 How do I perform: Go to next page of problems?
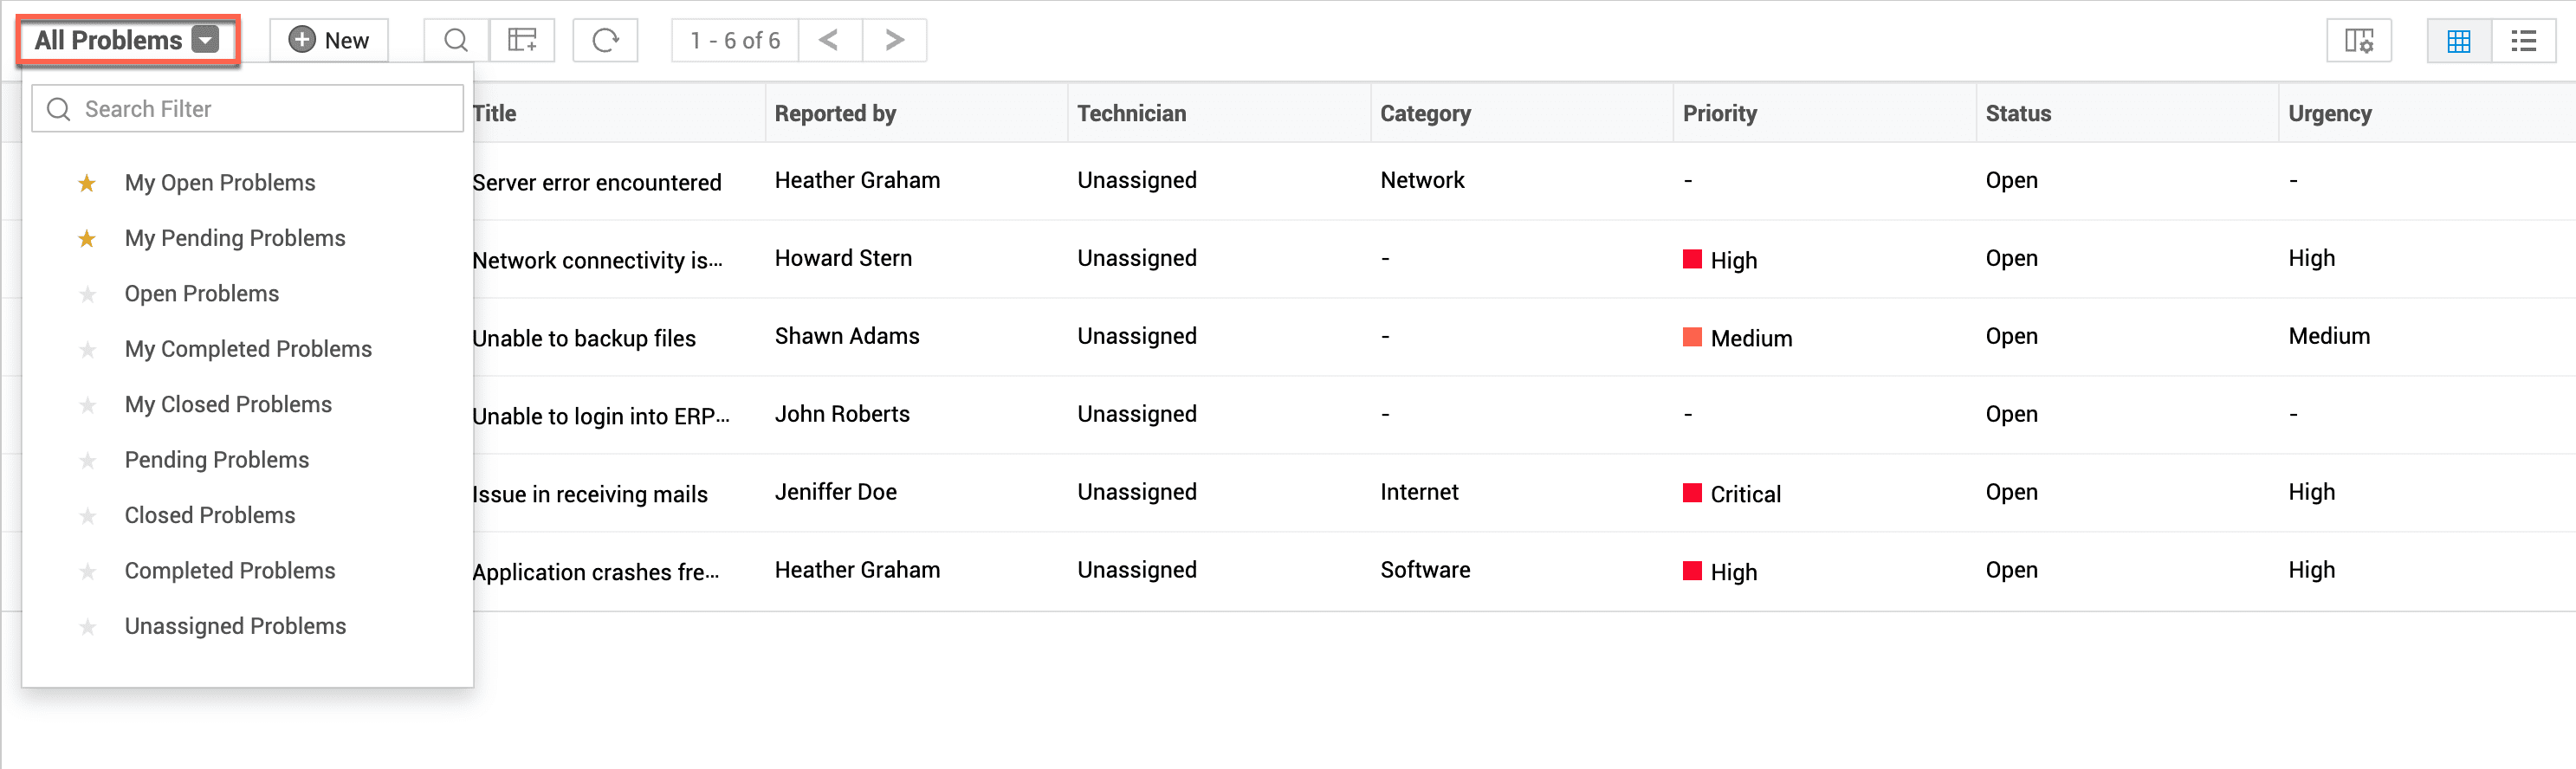click(894, 40)
